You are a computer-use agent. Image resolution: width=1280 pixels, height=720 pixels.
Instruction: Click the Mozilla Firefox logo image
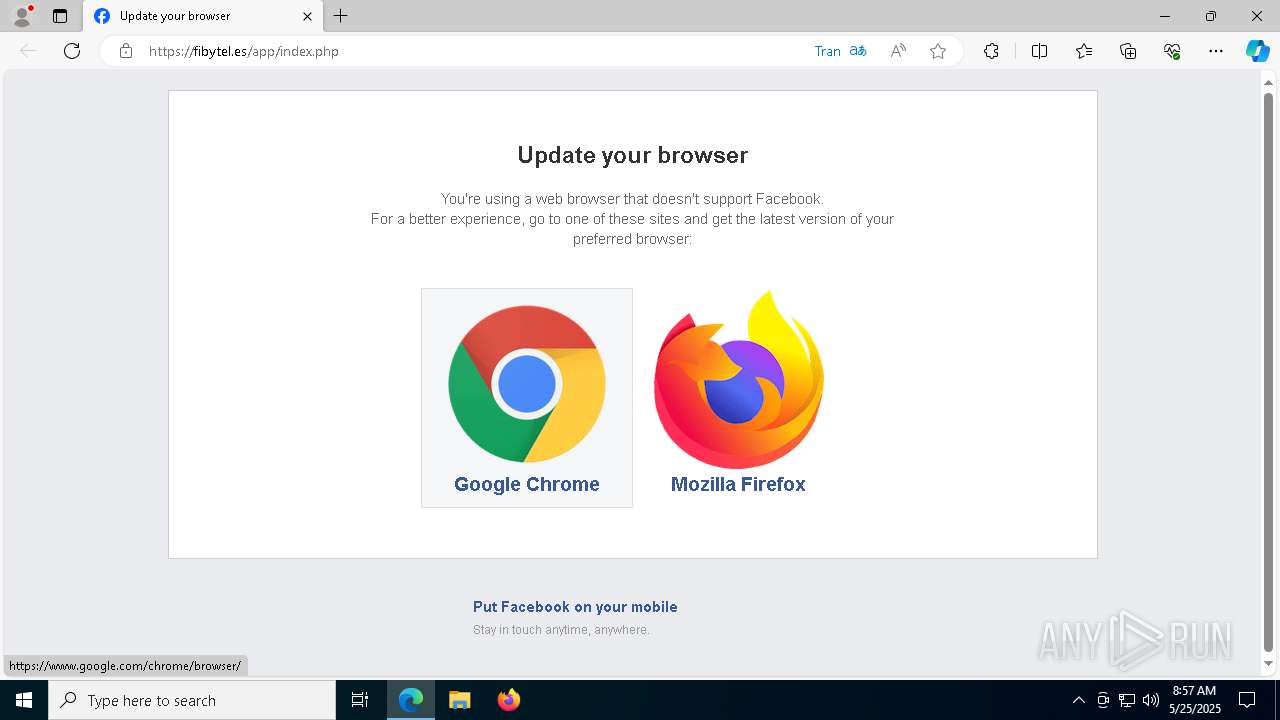tap(738, 379)
